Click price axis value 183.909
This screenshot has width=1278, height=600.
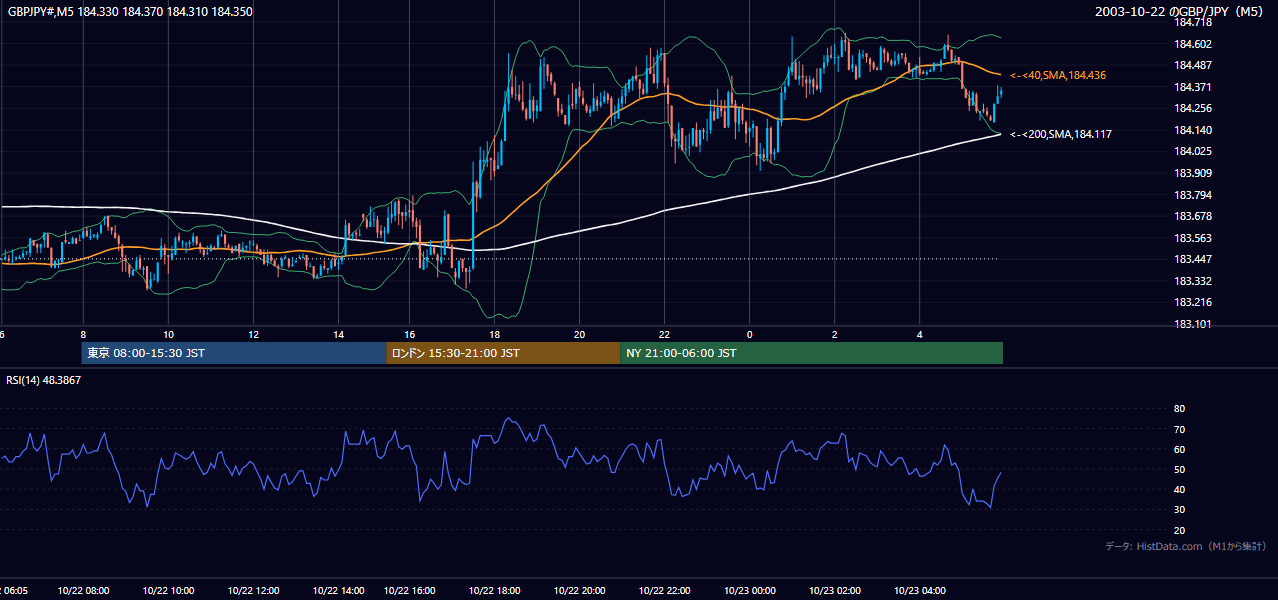(1192, 174)
